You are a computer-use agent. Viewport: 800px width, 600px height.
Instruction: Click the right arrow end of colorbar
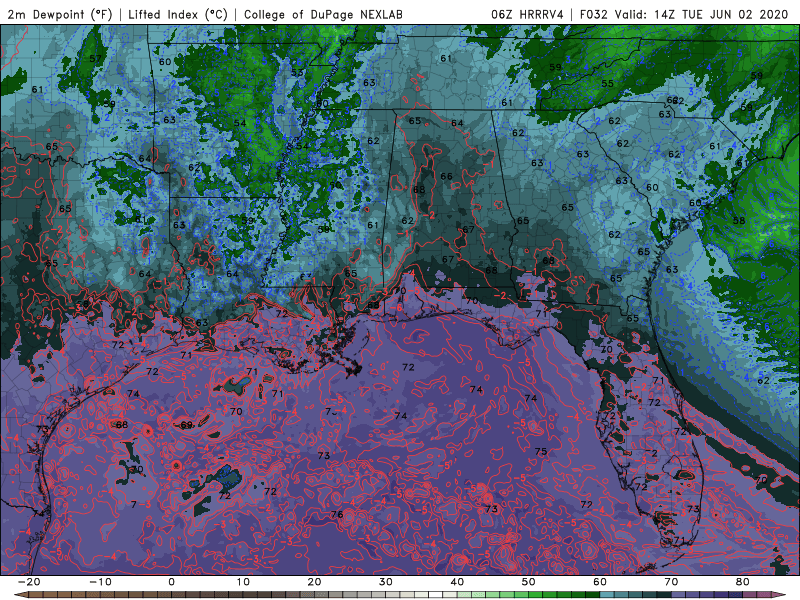pos(780,595)
